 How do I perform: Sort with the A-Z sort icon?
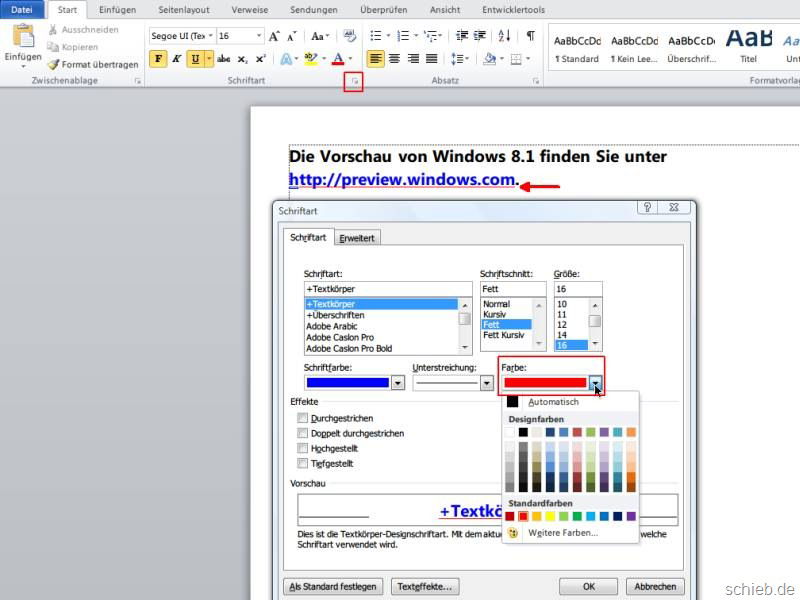[504, 36]
